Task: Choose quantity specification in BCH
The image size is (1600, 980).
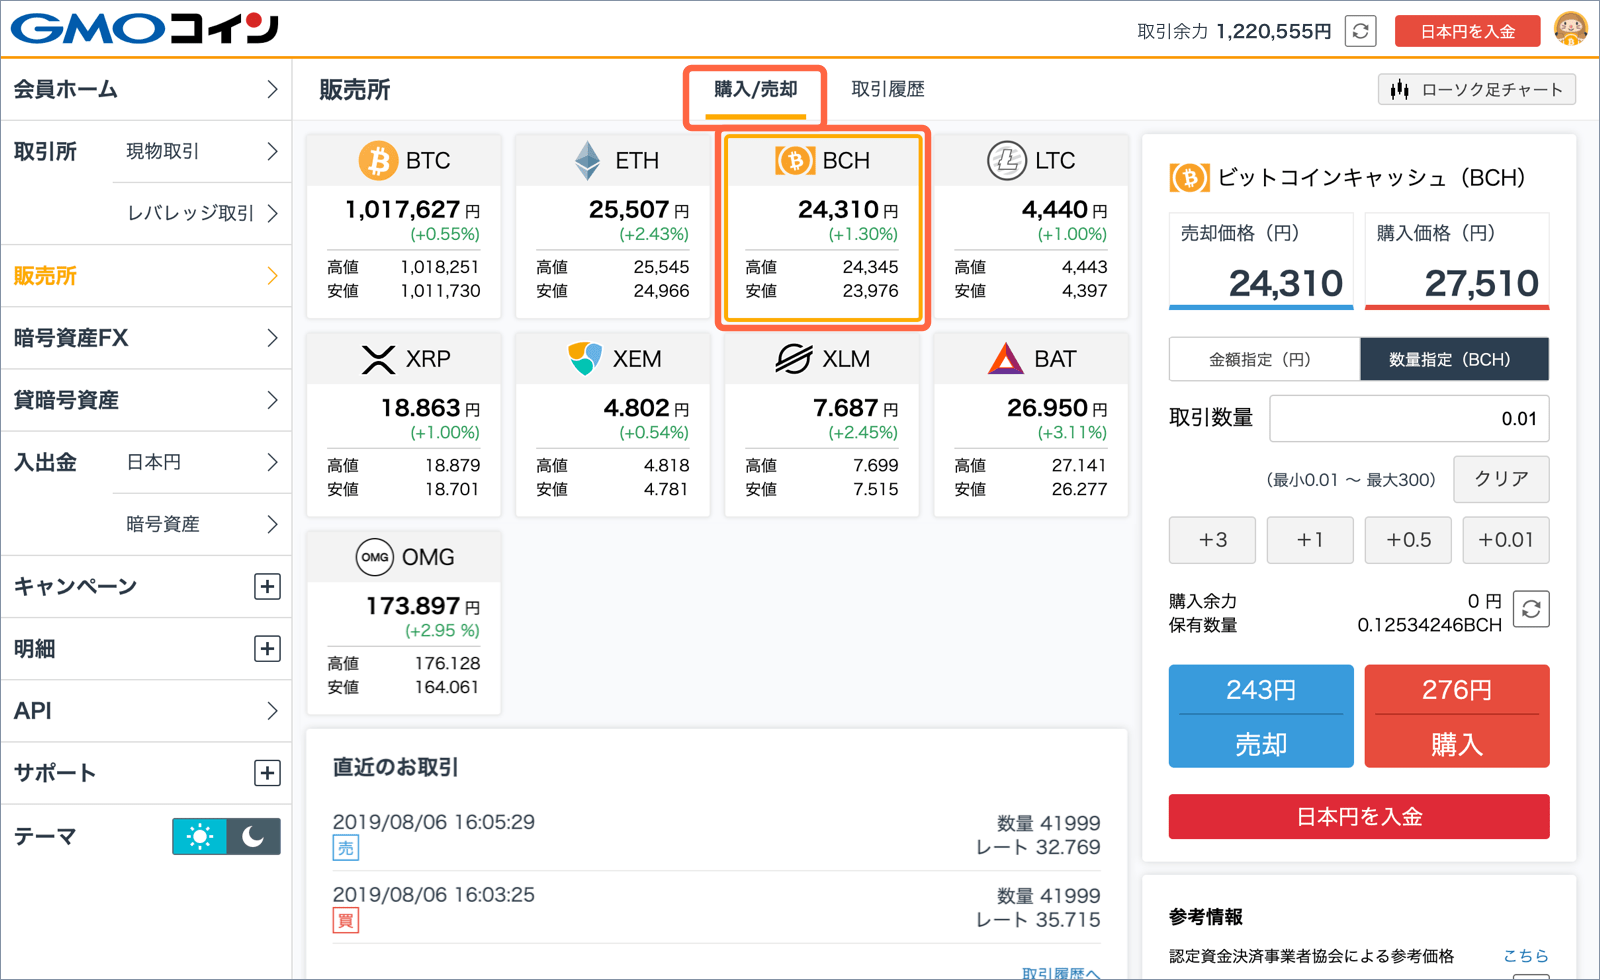Action: 1454,359
